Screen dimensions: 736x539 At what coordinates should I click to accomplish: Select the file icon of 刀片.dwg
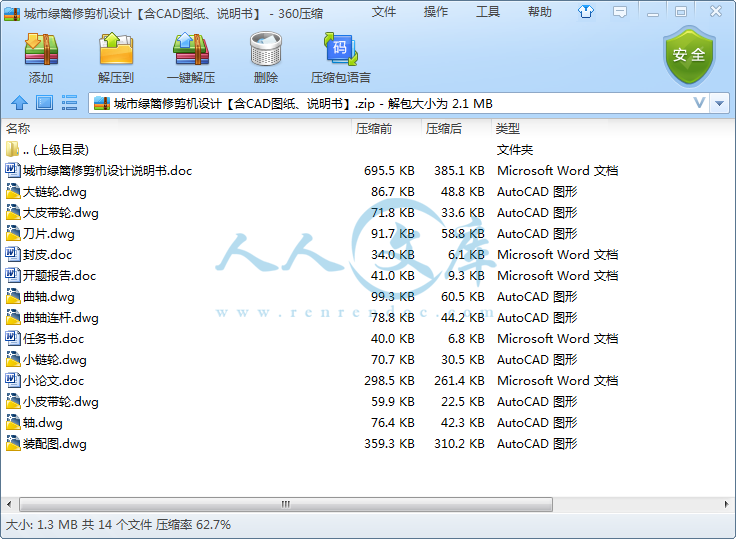pos(13,233)
